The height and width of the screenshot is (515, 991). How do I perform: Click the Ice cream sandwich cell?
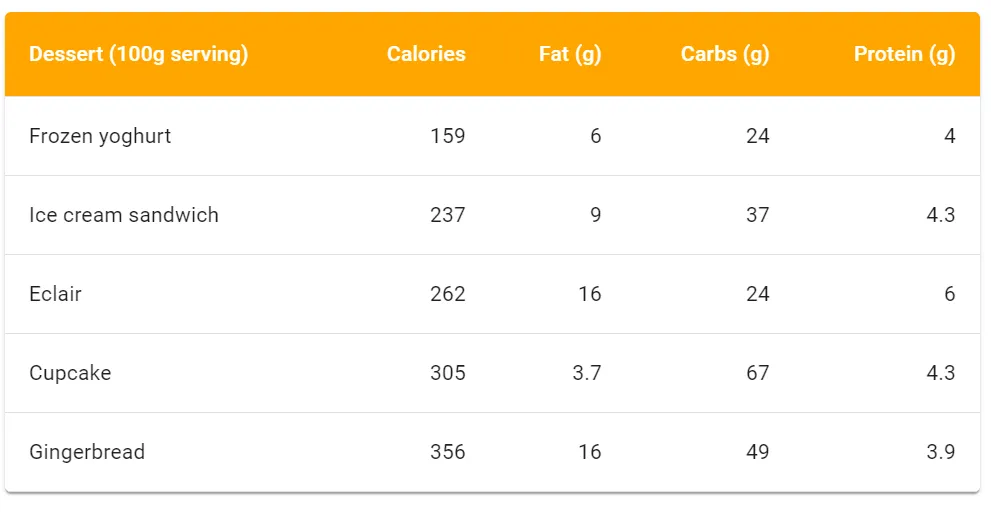[x=124, y=215]
